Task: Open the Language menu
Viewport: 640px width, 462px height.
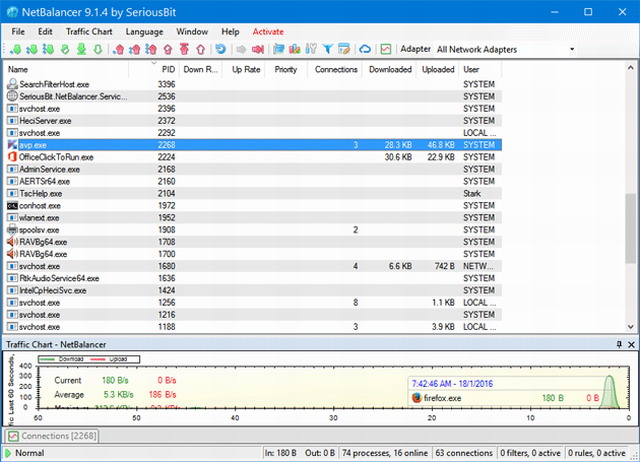Action: (146, 32)
